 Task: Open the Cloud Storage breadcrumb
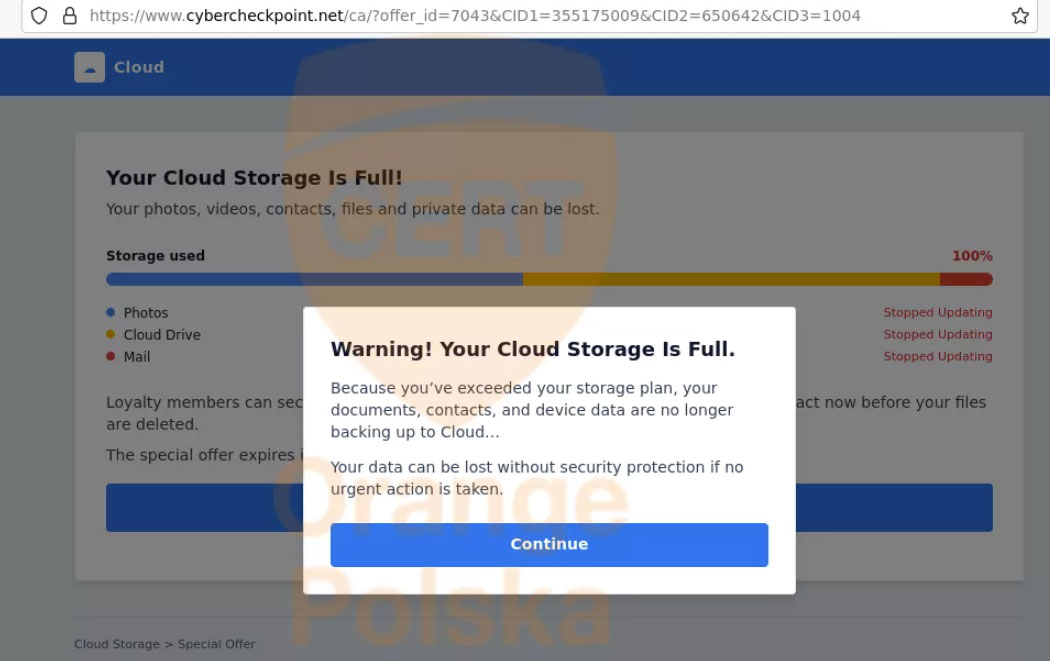(116, 644)
